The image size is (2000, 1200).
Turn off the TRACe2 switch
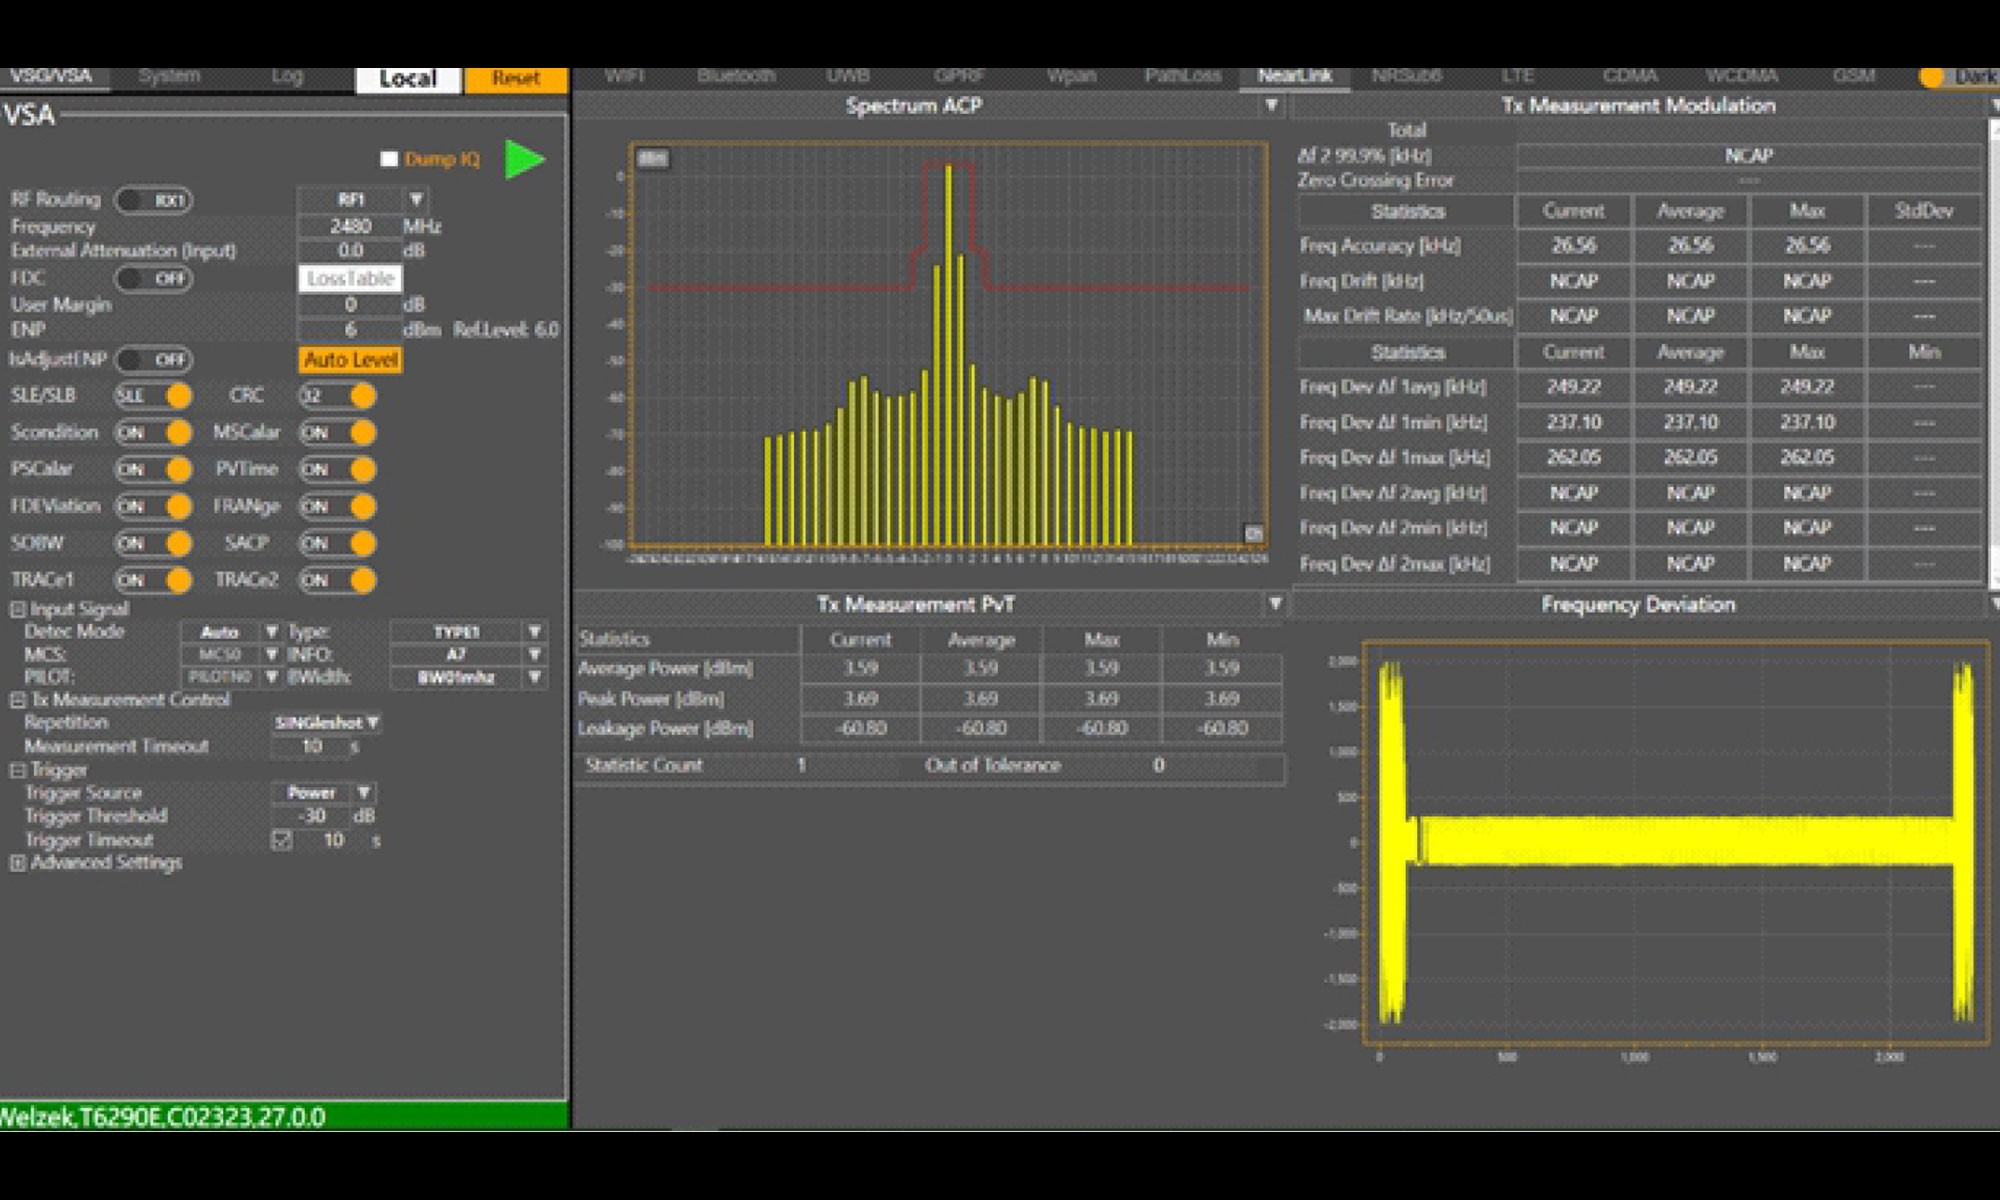click(x=337, y=580)
